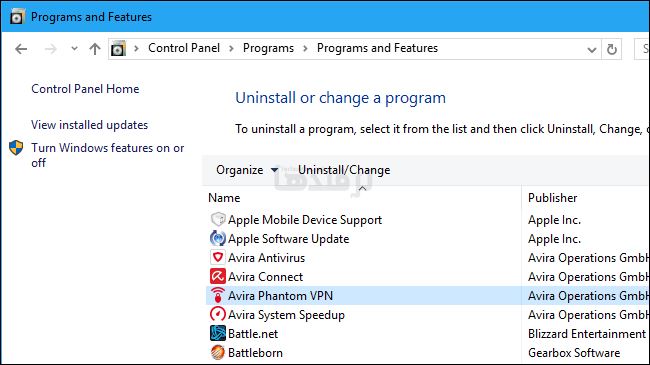Viewport: 650px width, 365px height.
Task: Open the recent locations dropdown arrow
Action: 74,49
